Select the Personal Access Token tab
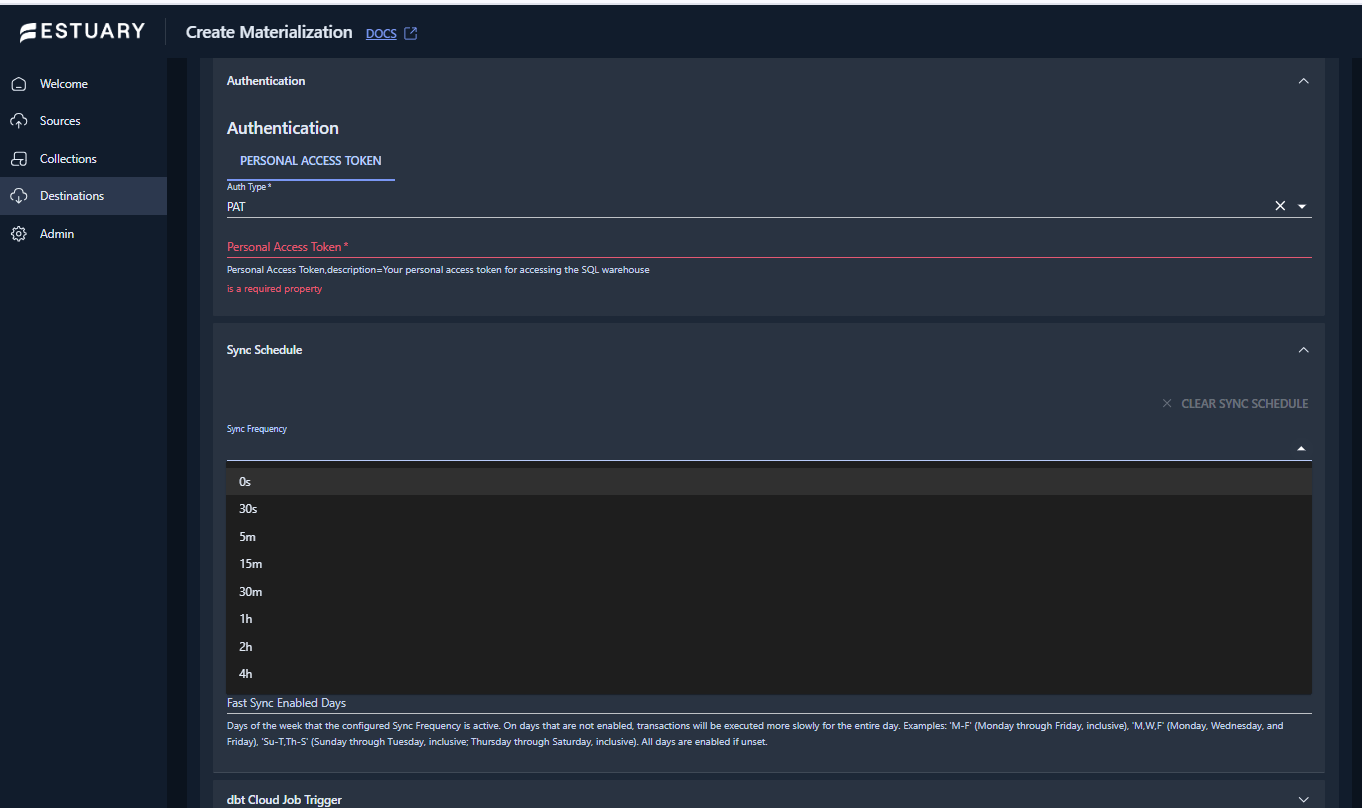 click(310, 161)
